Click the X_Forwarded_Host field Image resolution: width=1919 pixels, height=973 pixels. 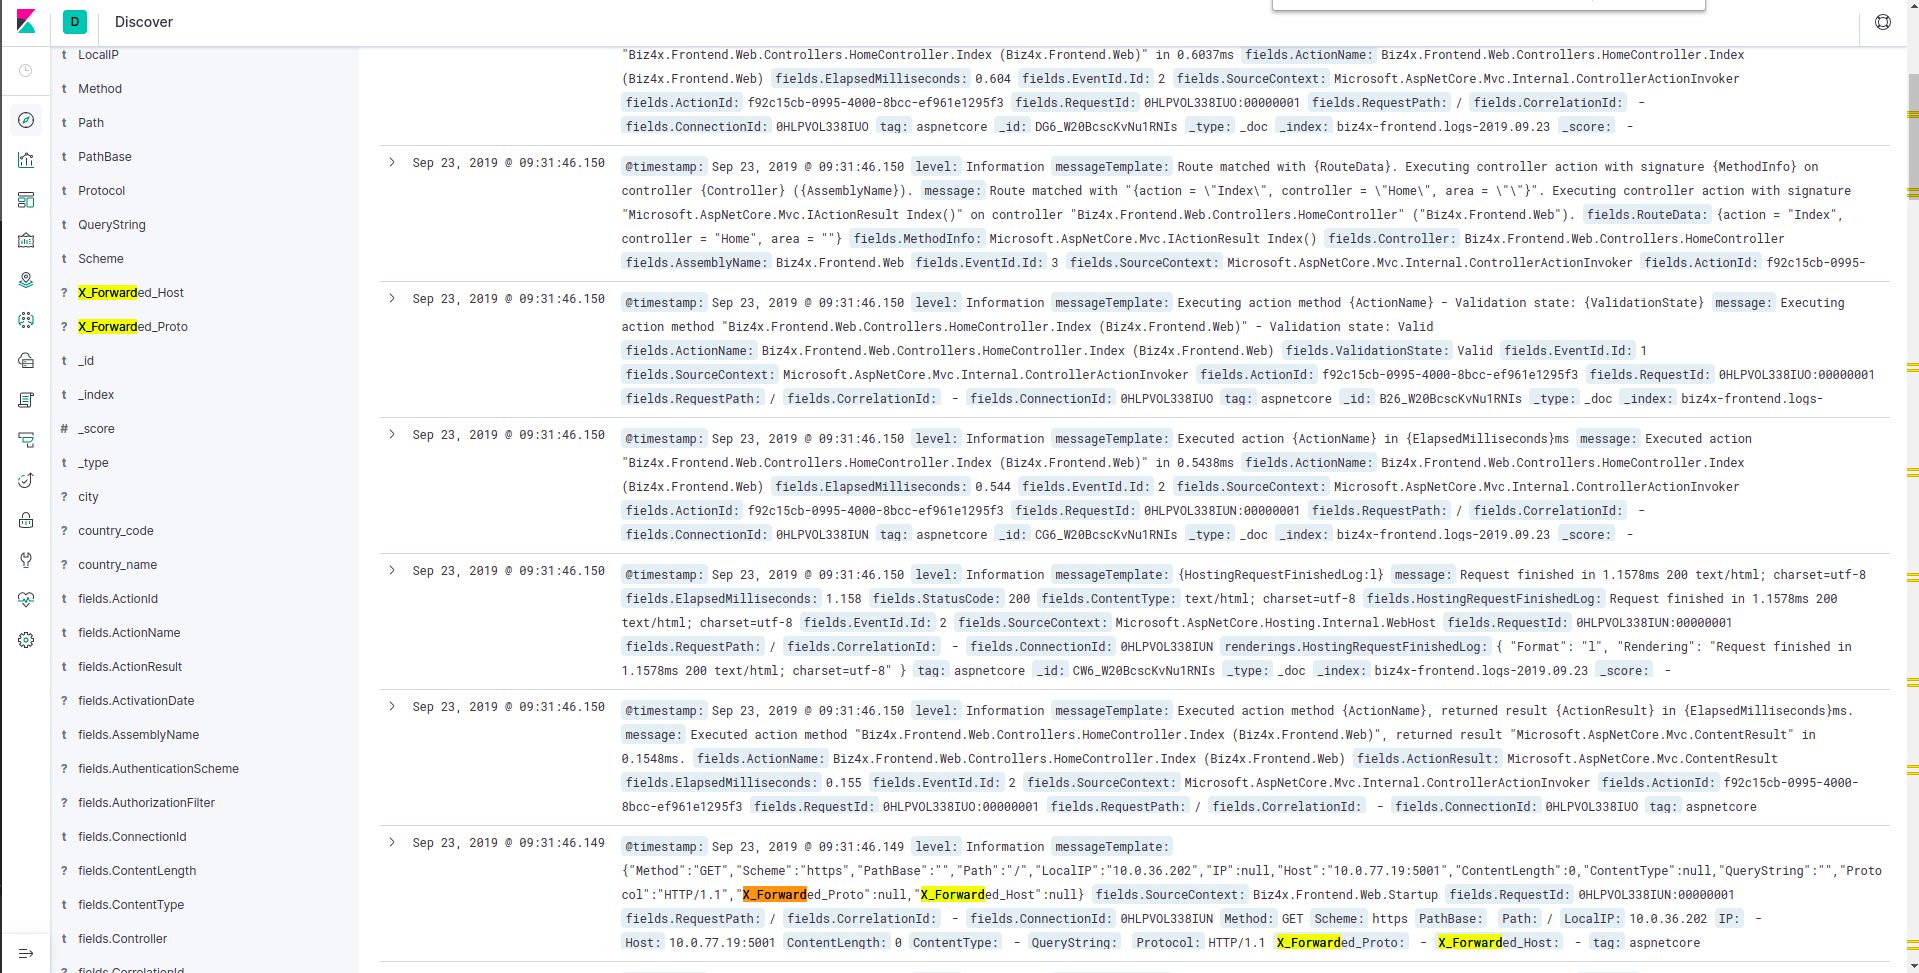pos(130,292)
